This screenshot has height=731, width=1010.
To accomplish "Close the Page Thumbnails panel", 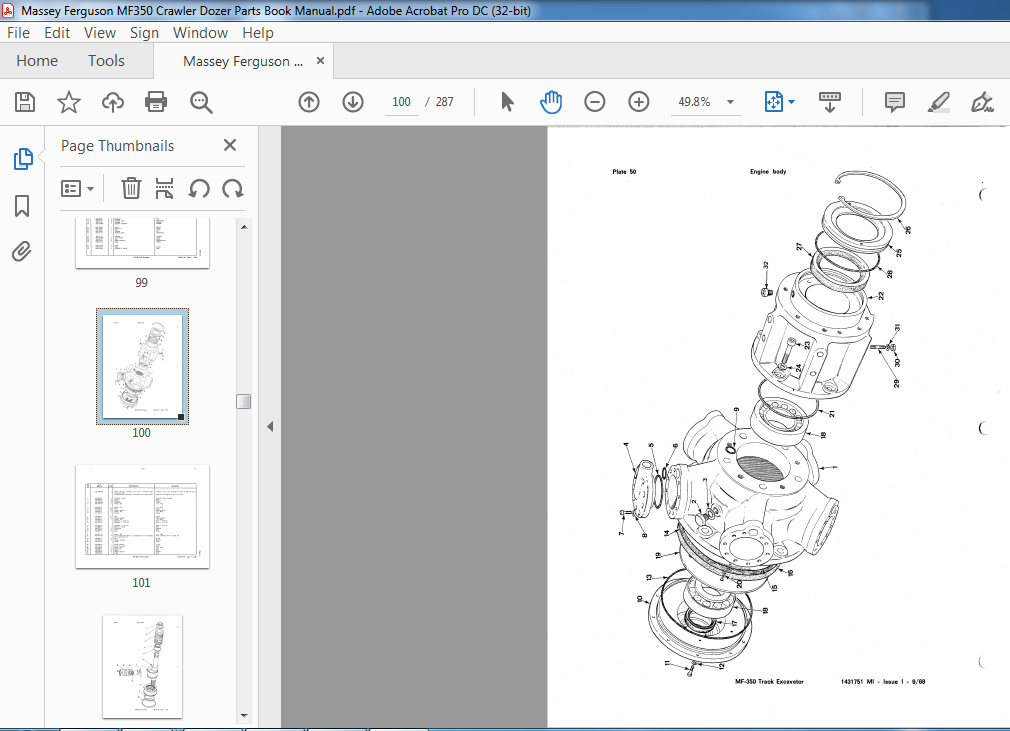I will 230,146.
